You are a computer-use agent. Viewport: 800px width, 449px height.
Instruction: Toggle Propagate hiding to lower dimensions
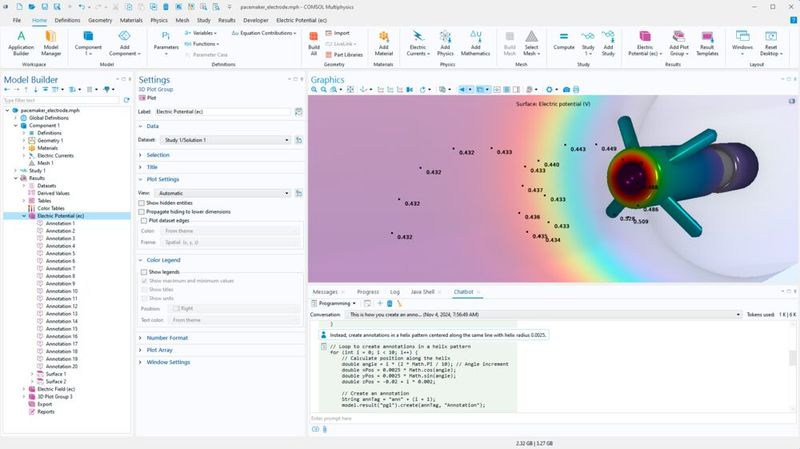tap(141, 212)
